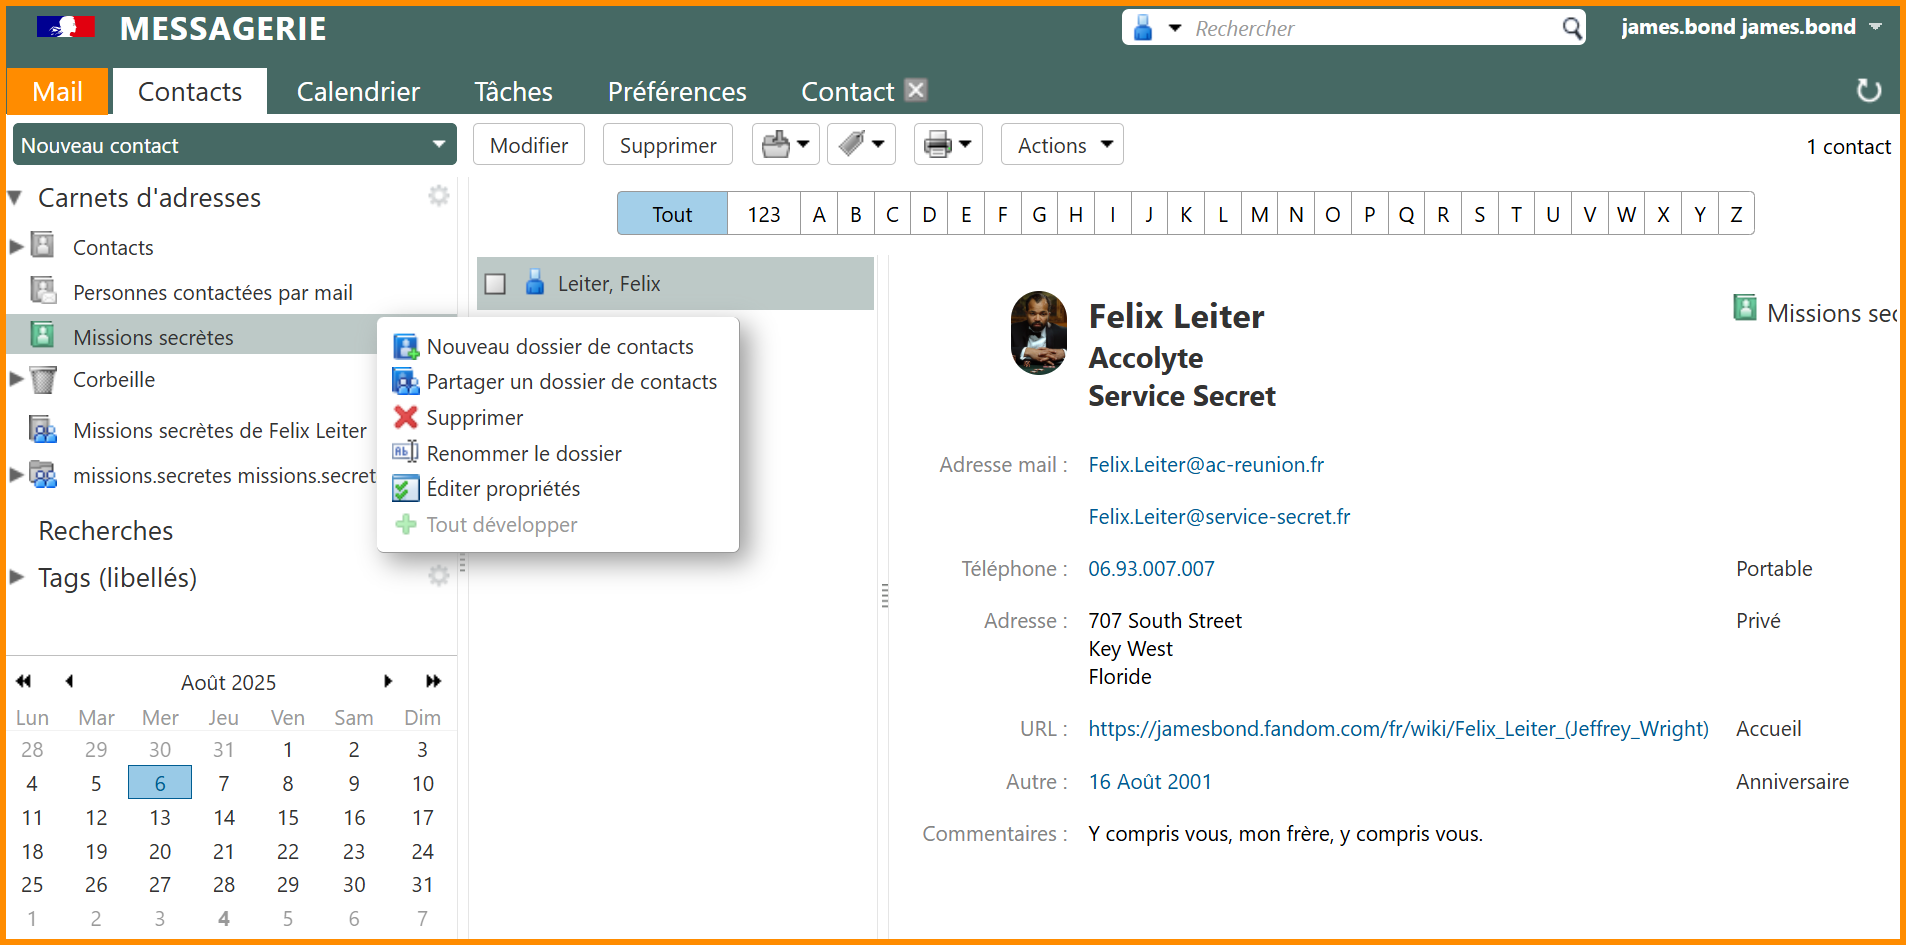1906x945 pixels.
Task: Click Felix Leiter's profile photo
Action: [1039, 333]
